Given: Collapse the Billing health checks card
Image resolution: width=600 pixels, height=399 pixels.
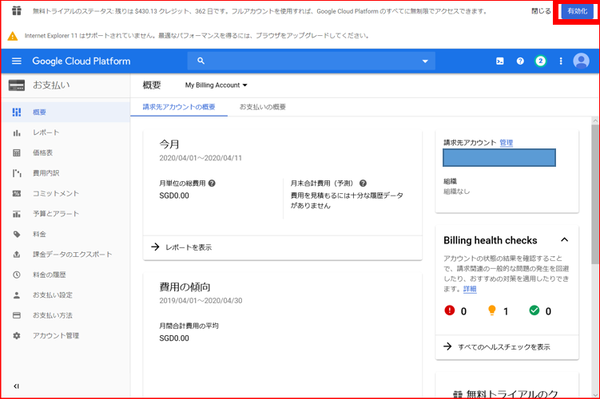Looking at the screenshot, I should pos(564,240).
